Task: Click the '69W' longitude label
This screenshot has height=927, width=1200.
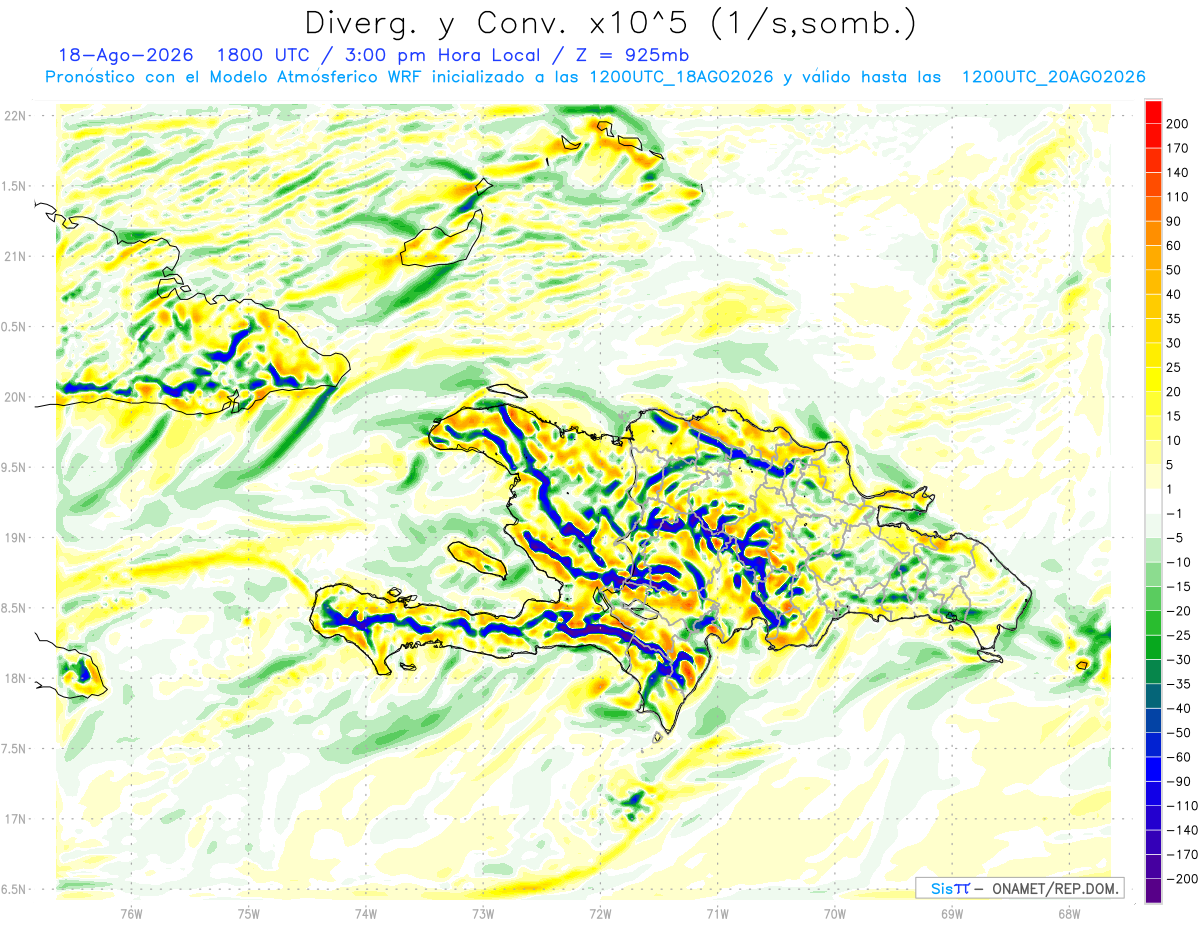Action: coord(952,913)
